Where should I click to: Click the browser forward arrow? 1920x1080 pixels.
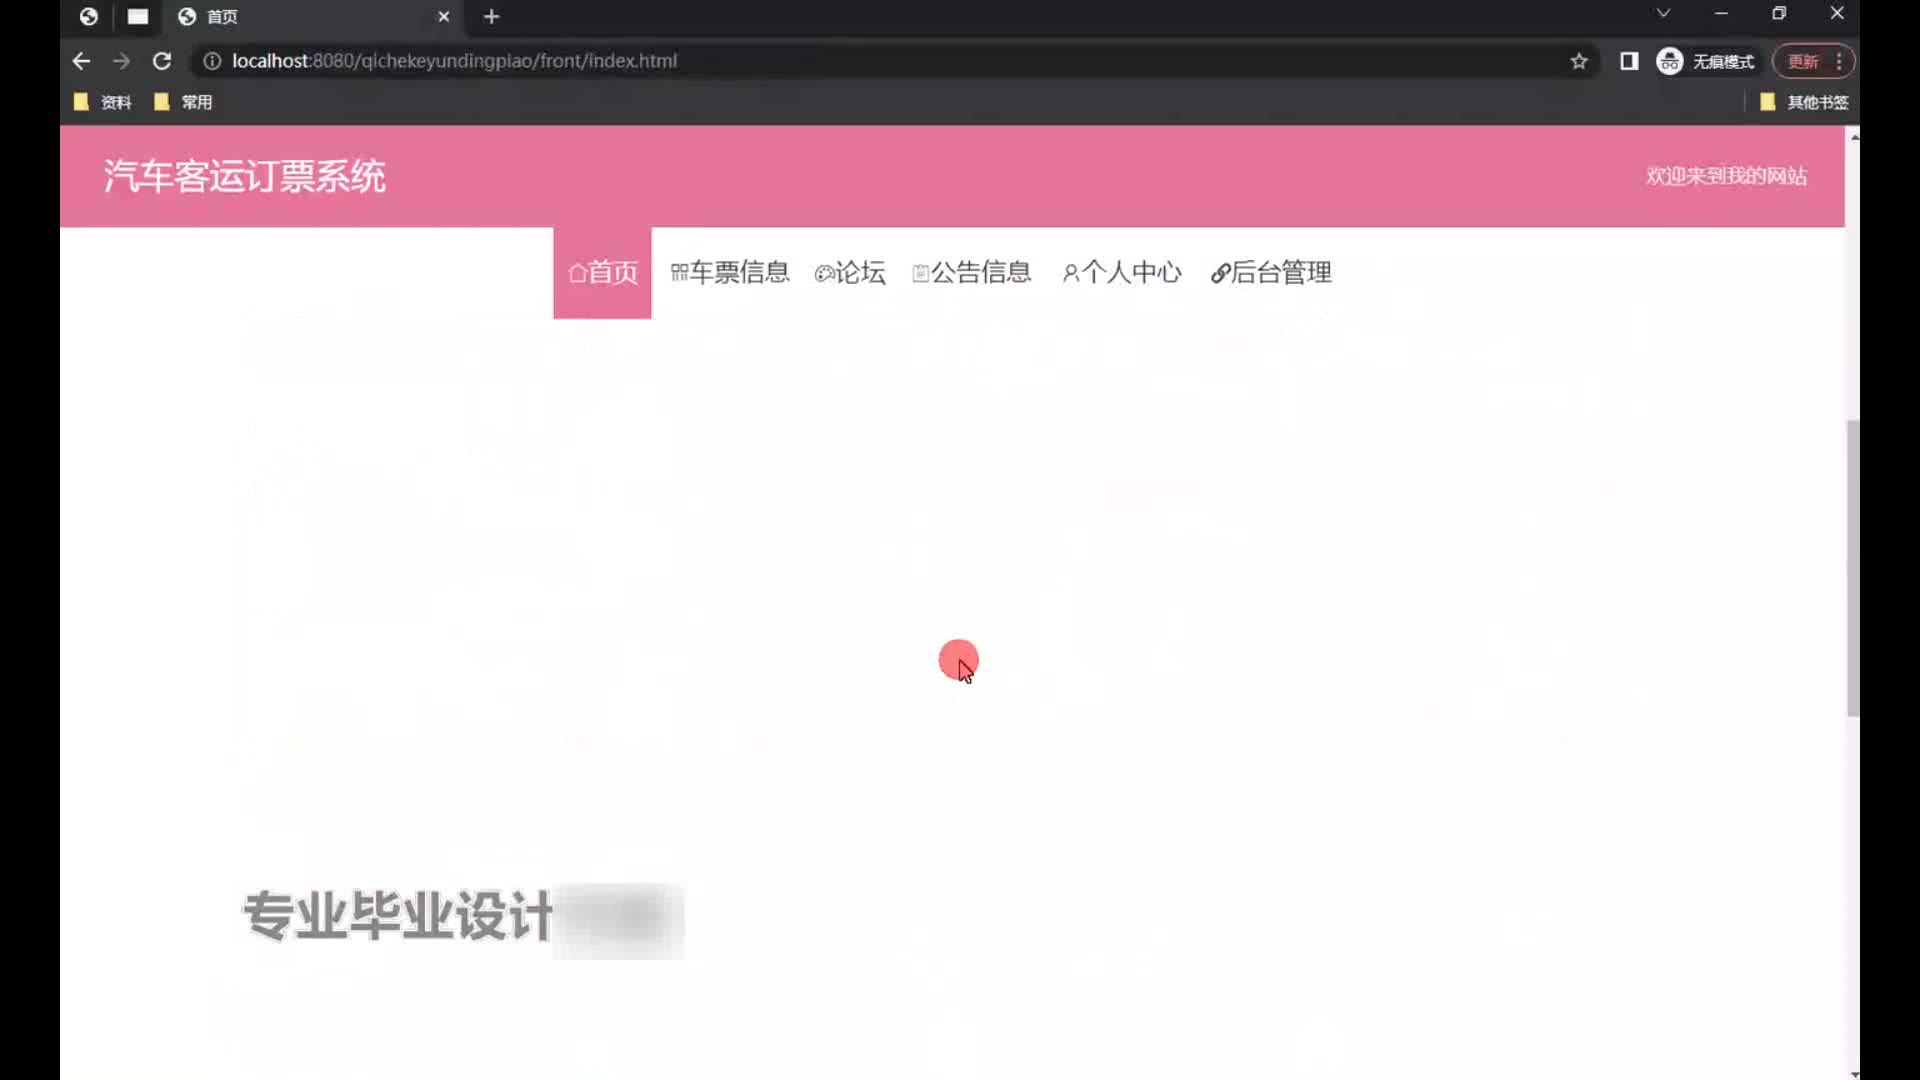click(121, 61)
